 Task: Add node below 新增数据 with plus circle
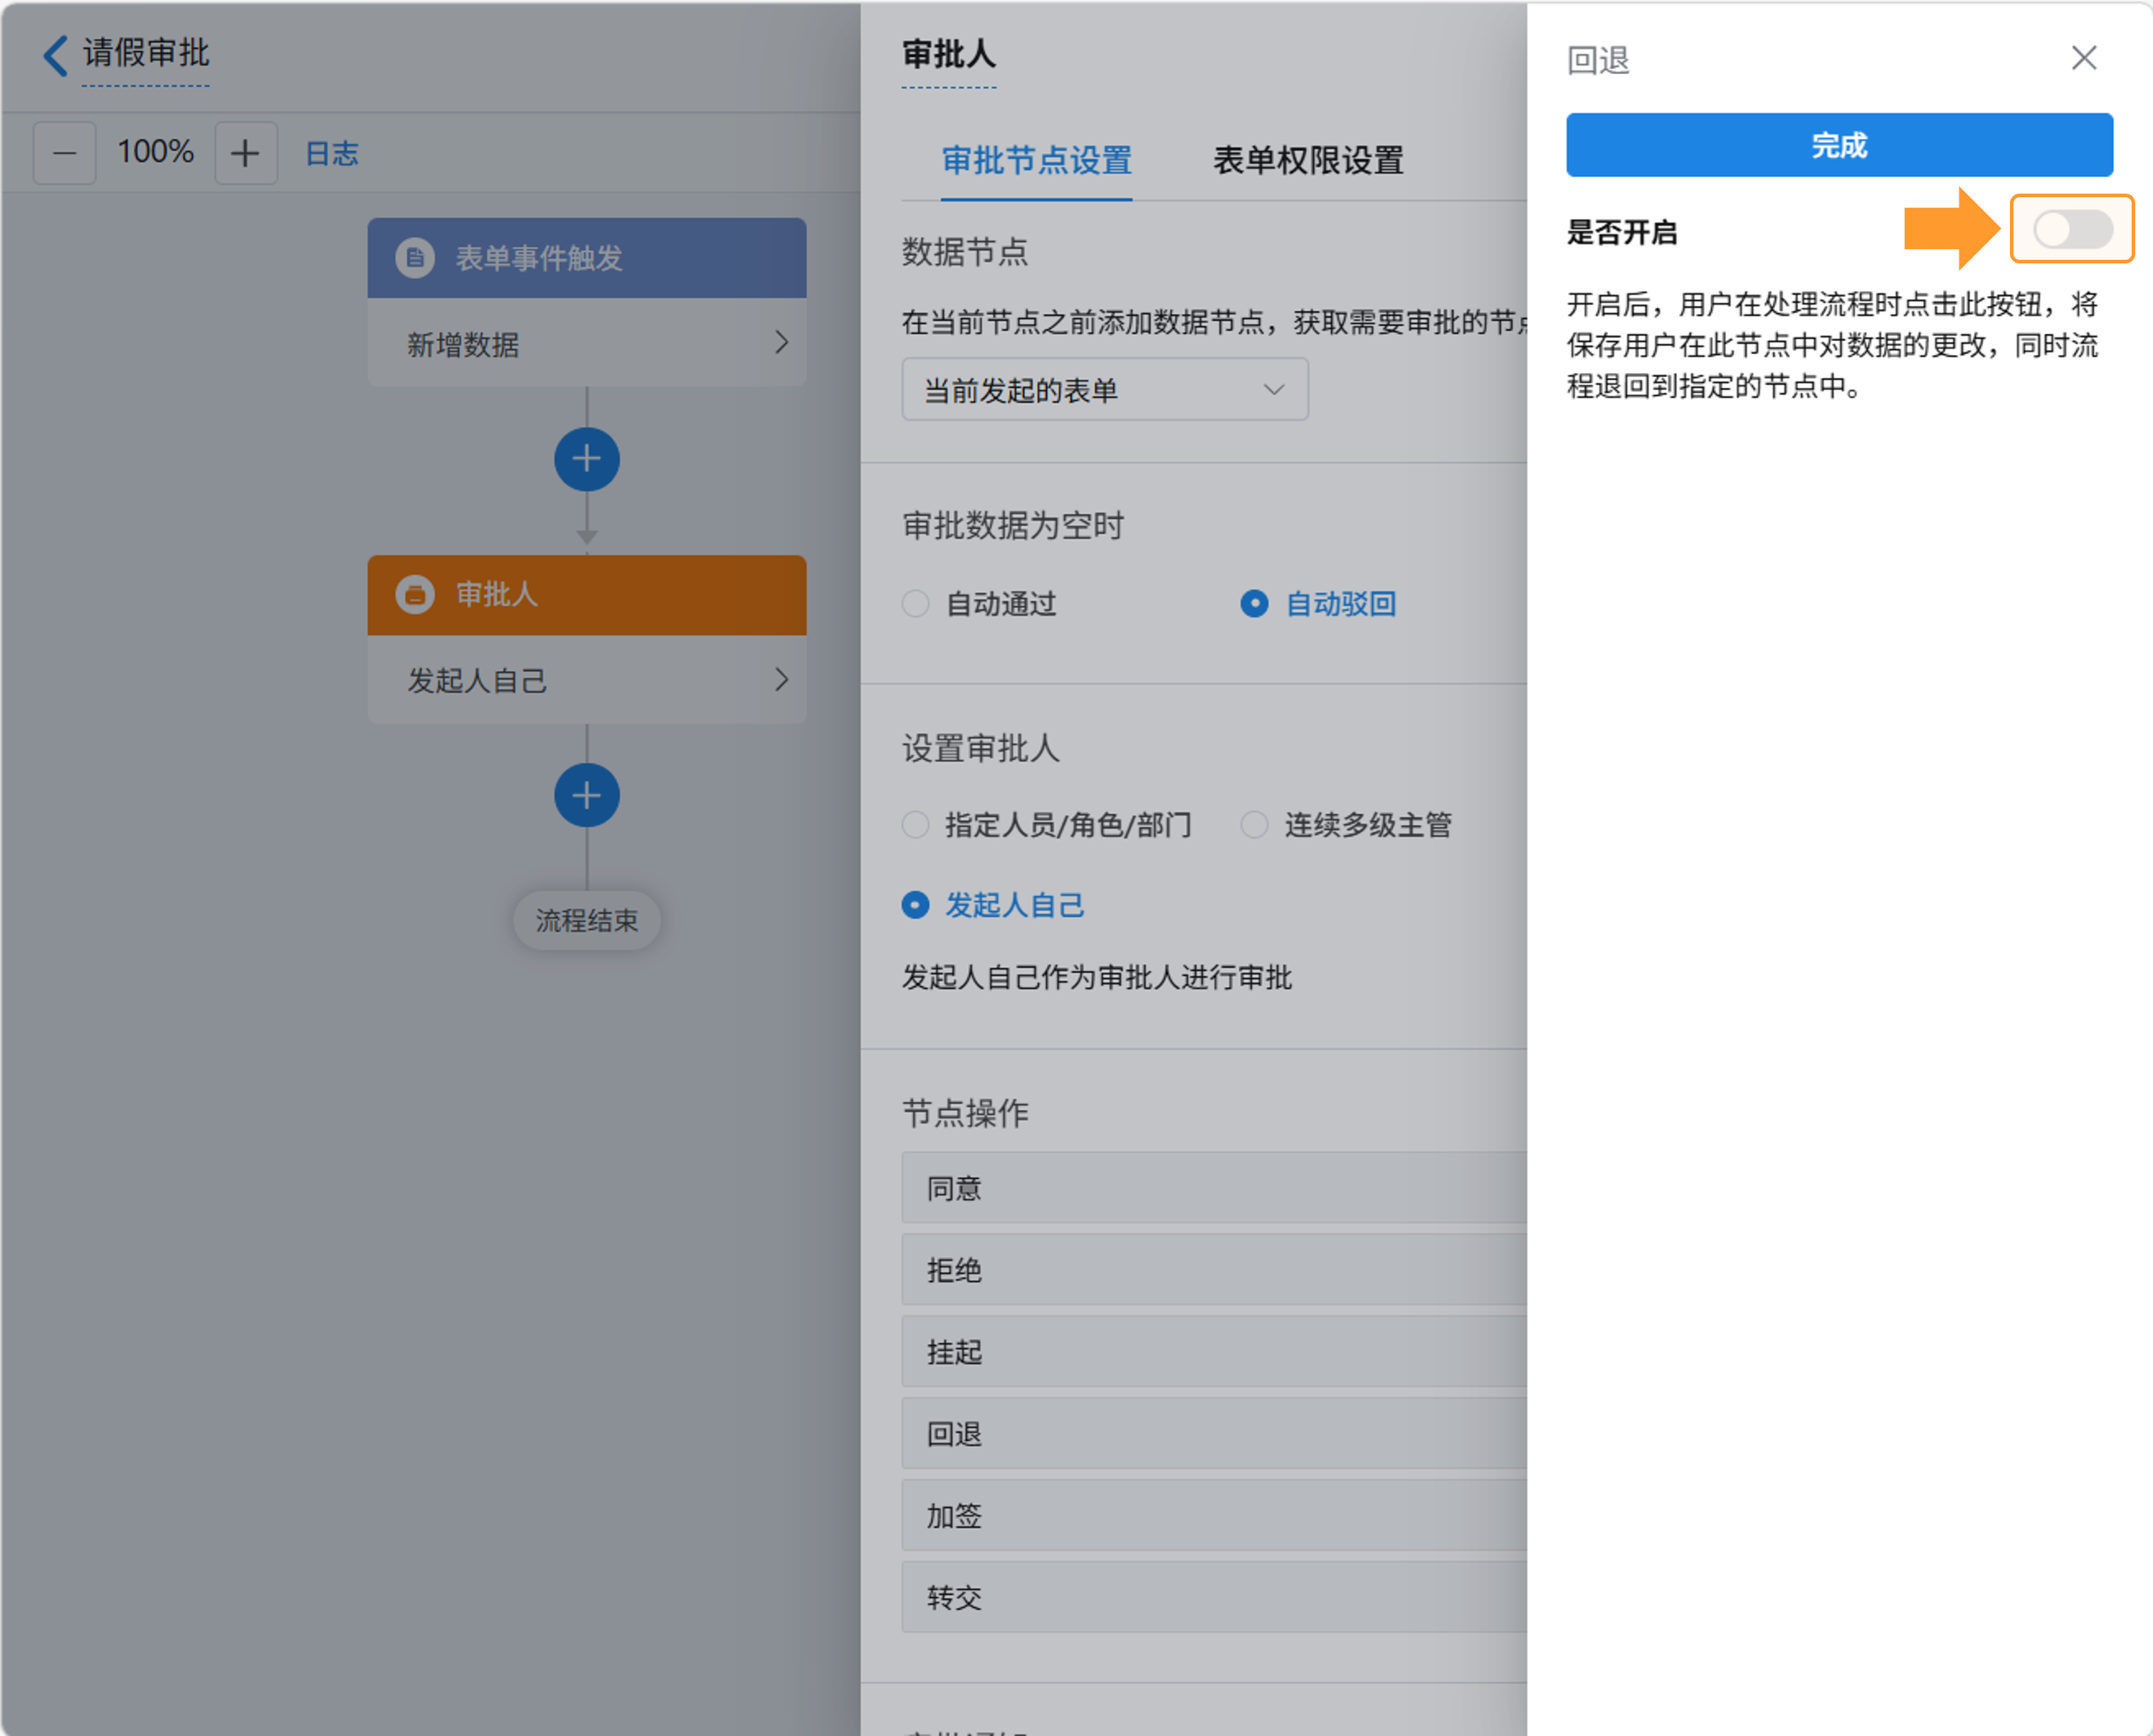click(587, 460)
